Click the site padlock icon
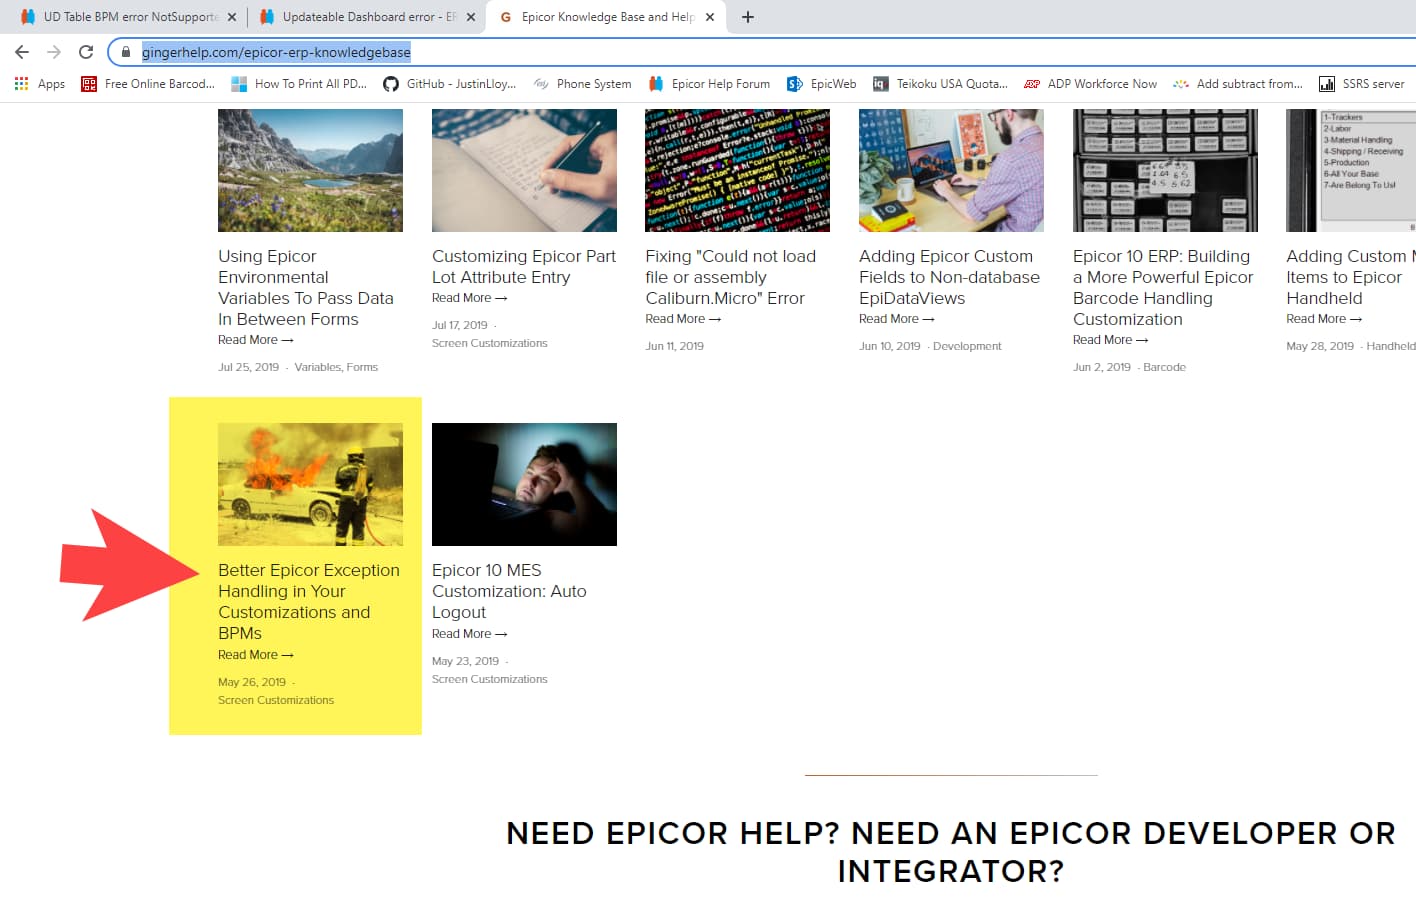1416x902 pixels. 126,52
